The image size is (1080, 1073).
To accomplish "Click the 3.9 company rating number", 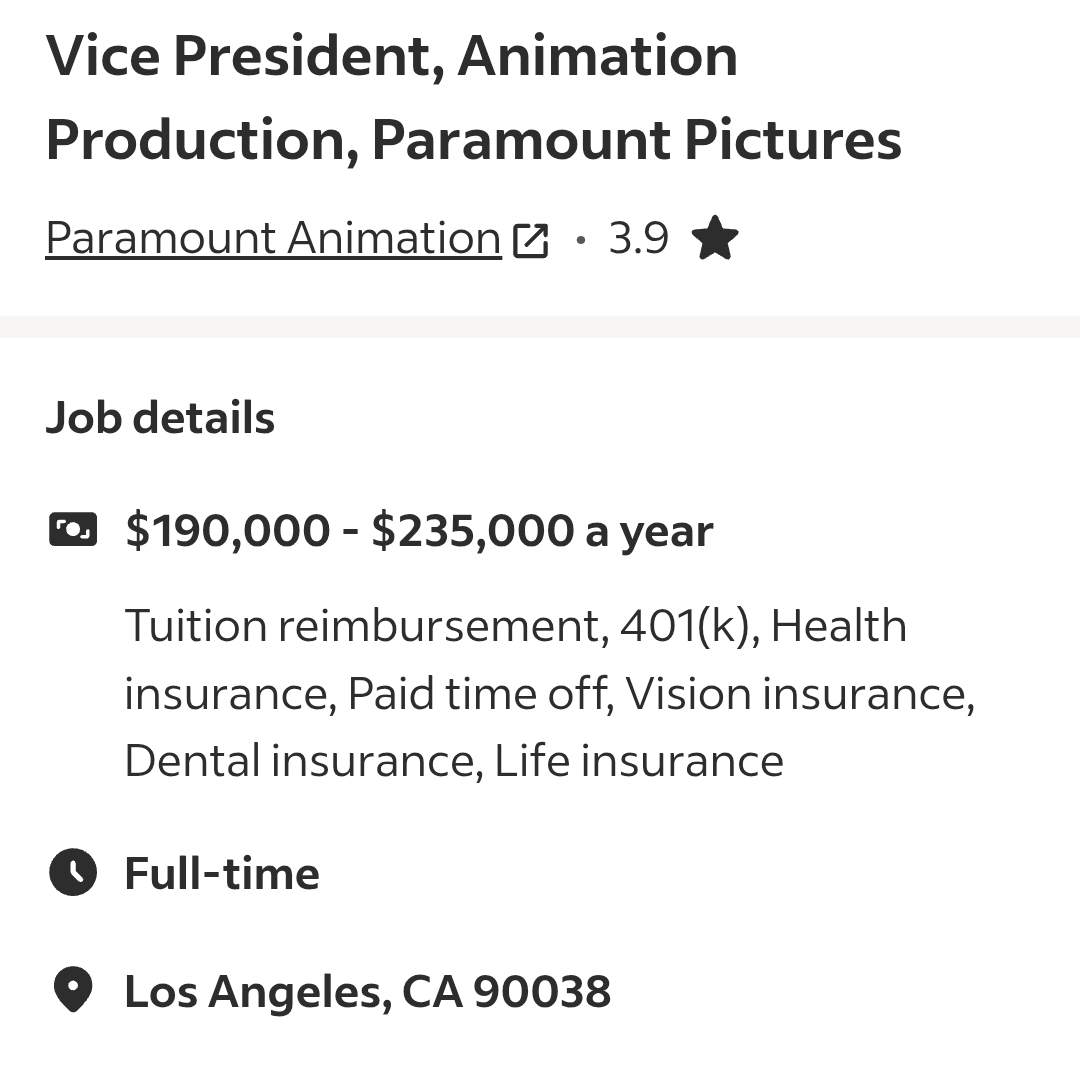I will pos(638,239).
